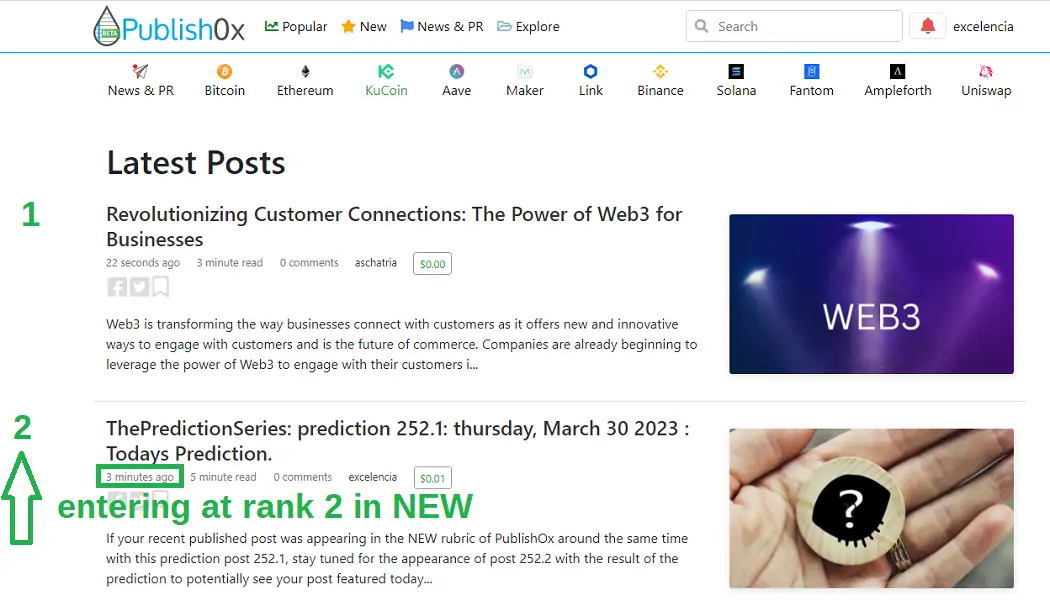This screenshot has height=611, width=1050.
Task: Click the $0.01 tip badge
Action: click(x=433, y=478)
